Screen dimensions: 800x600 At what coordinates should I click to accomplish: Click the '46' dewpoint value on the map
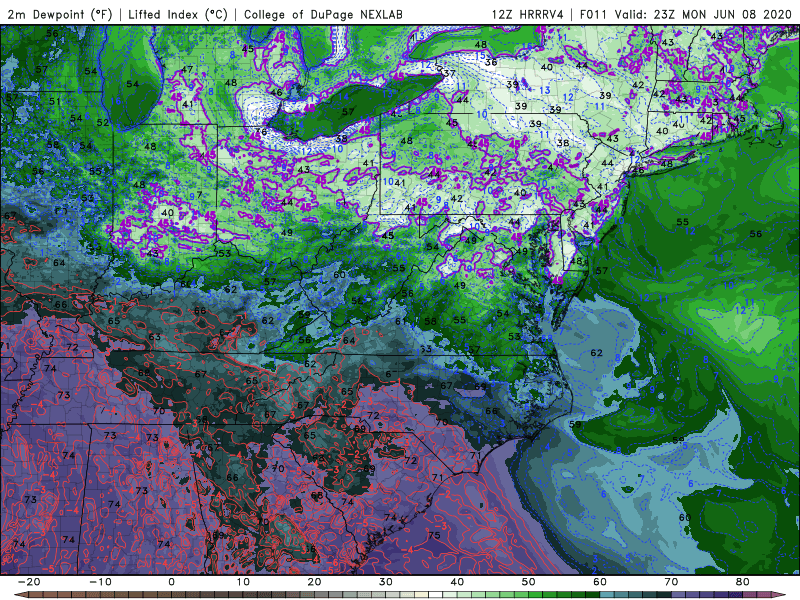click(276, 92)
